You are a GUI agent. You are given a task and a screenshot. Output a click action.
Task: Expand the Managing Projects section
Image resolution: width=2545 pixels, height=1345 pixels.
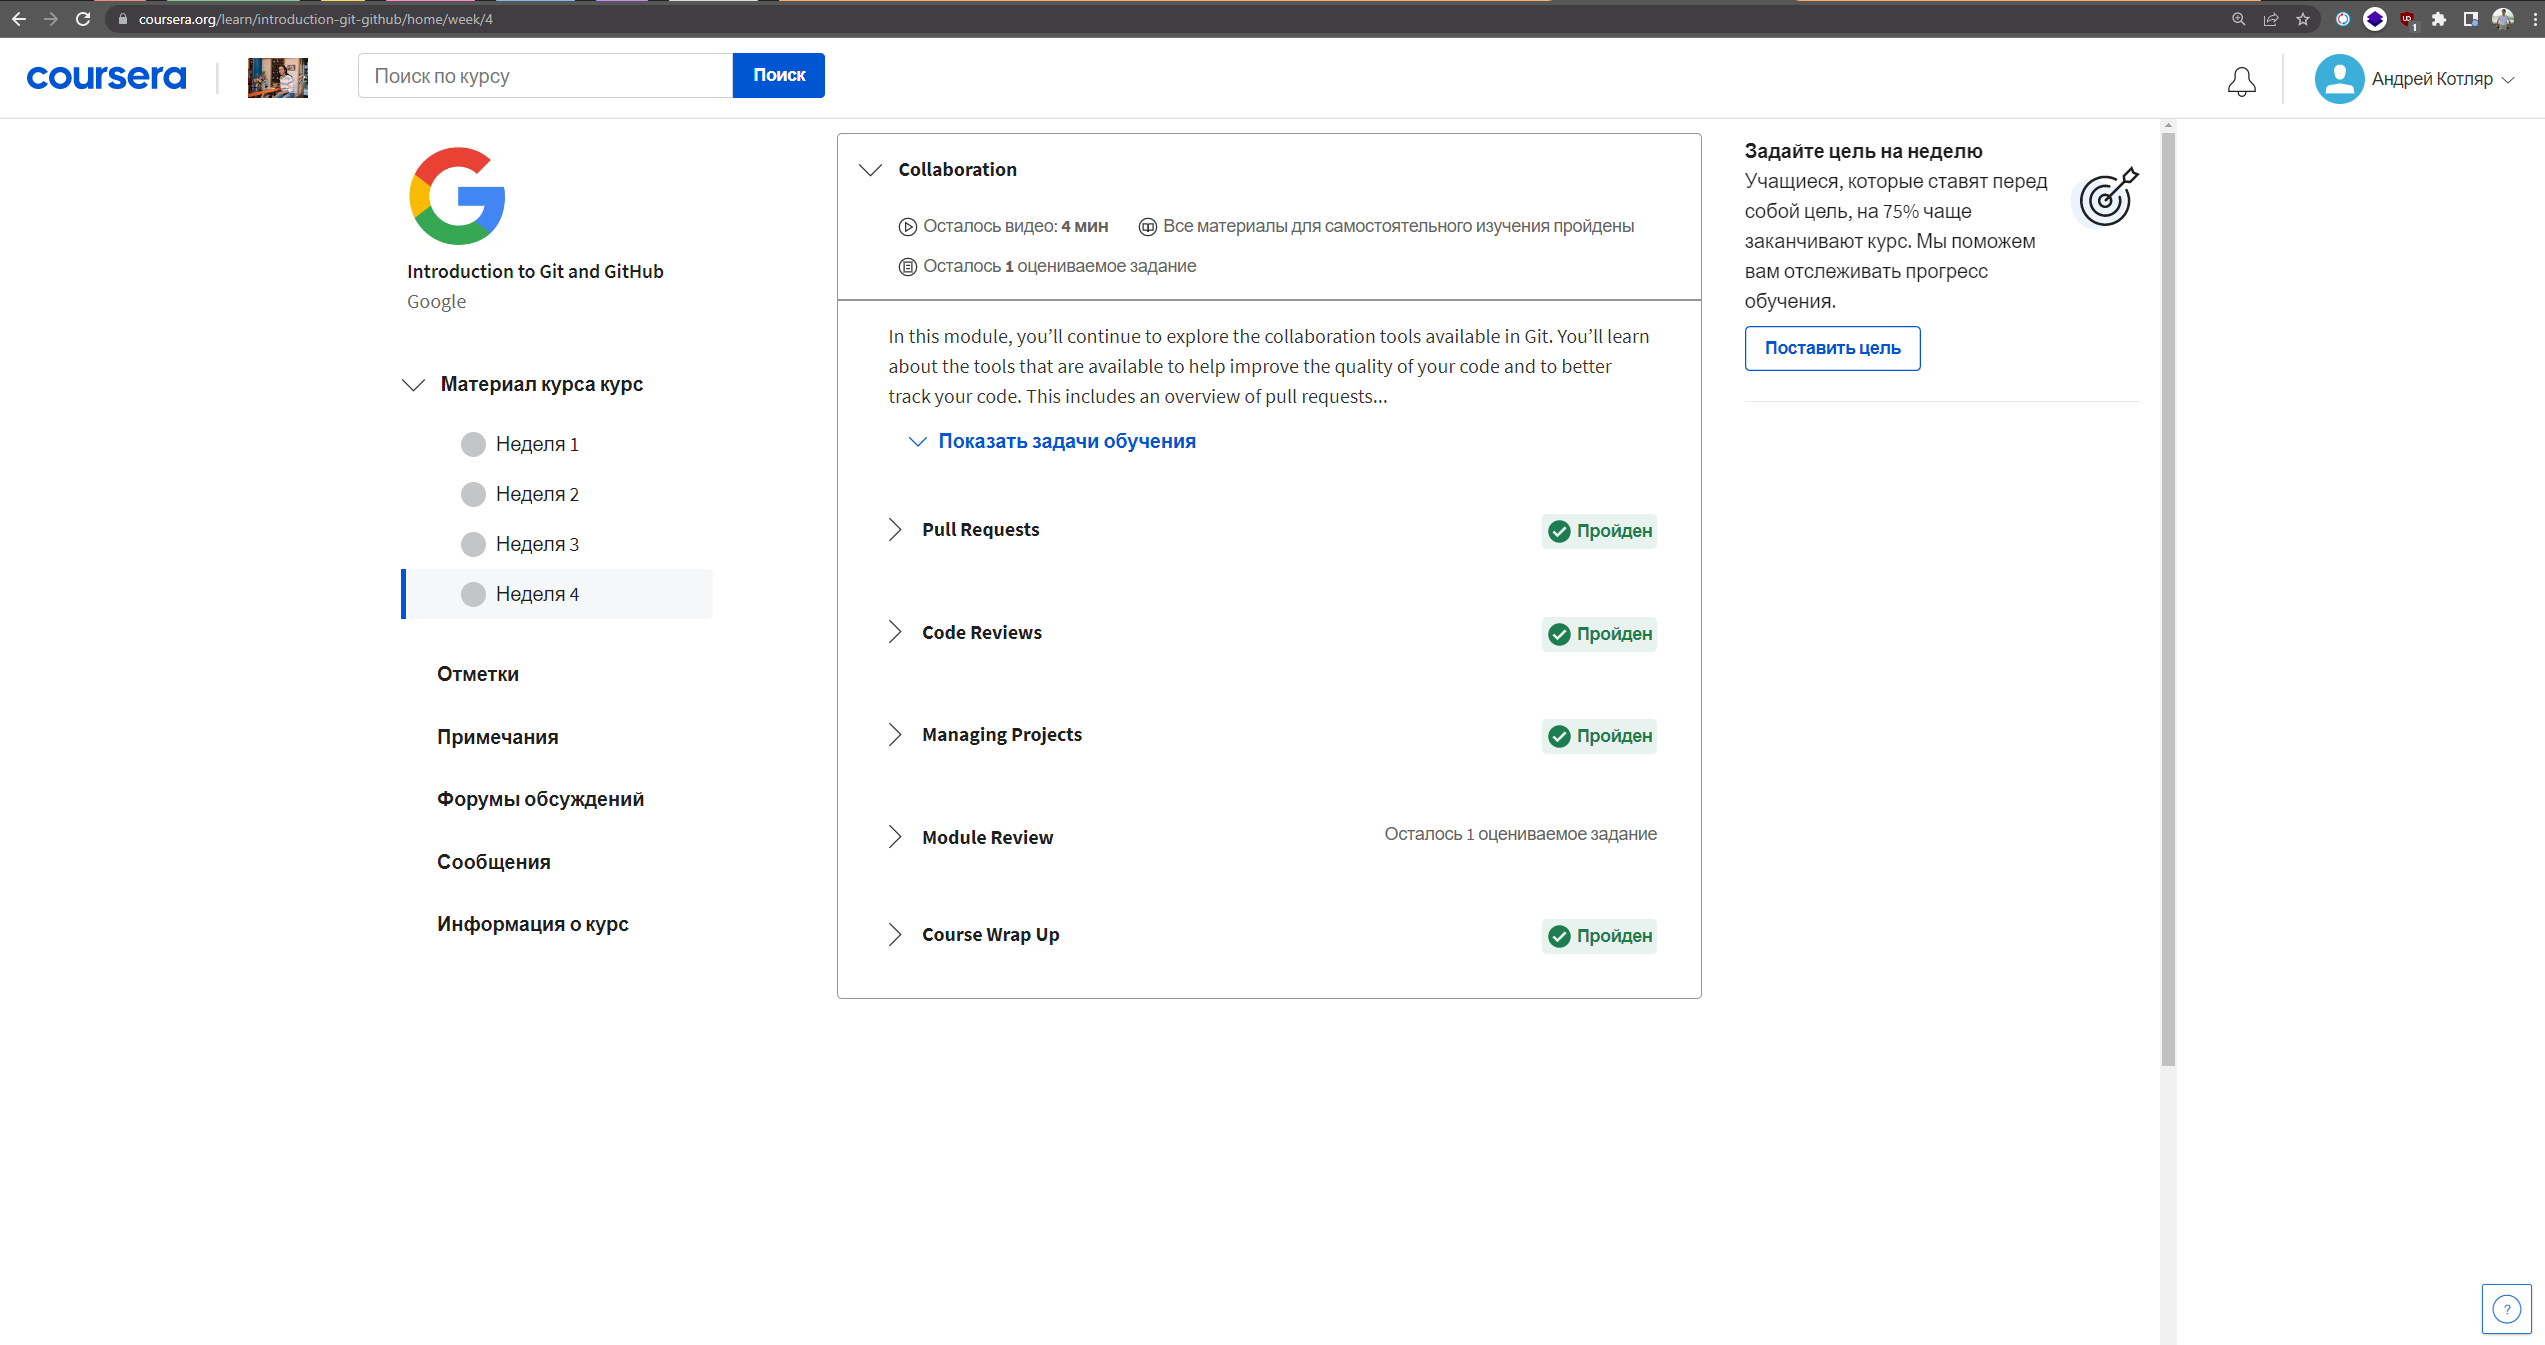click(x=894, y=735)
